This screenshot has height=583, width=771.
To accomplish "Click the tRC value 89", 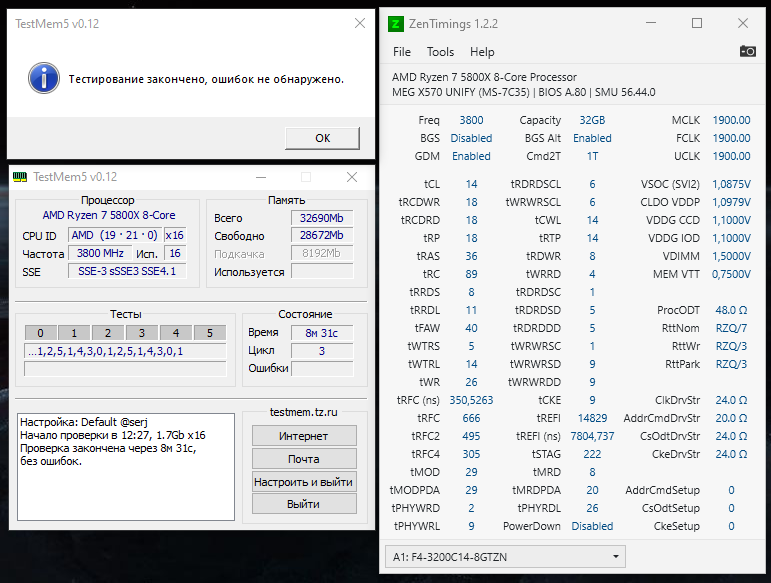I will click(x=472, y=274).
